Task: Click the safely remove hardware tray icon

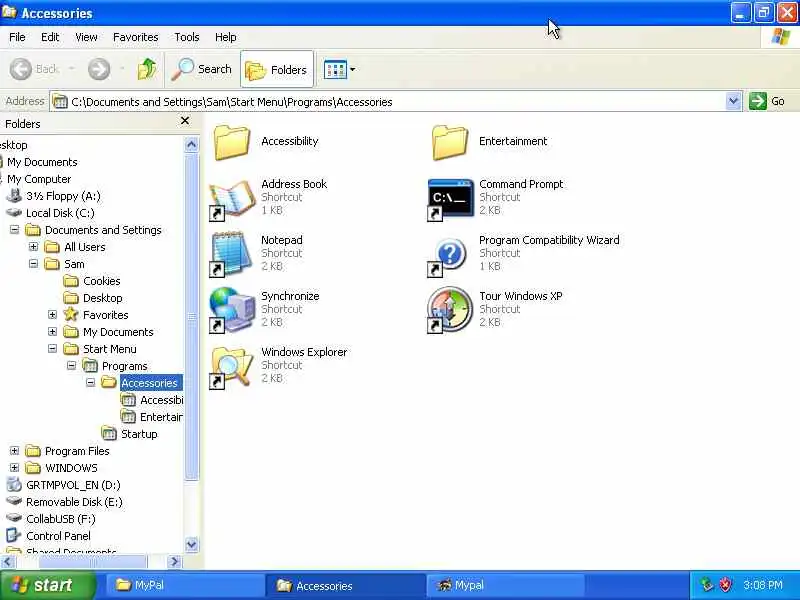Action: (x=707, y=585)
